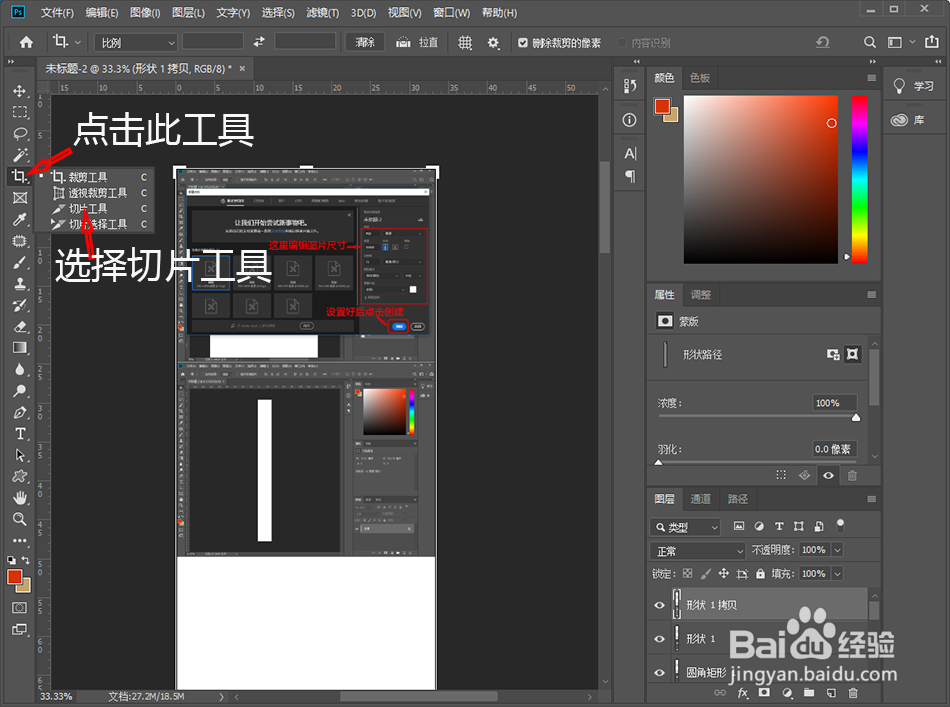The image size is (950, 707).
Task: Toggle the layer filter on/off switch
Action: [x=840, y=525]
